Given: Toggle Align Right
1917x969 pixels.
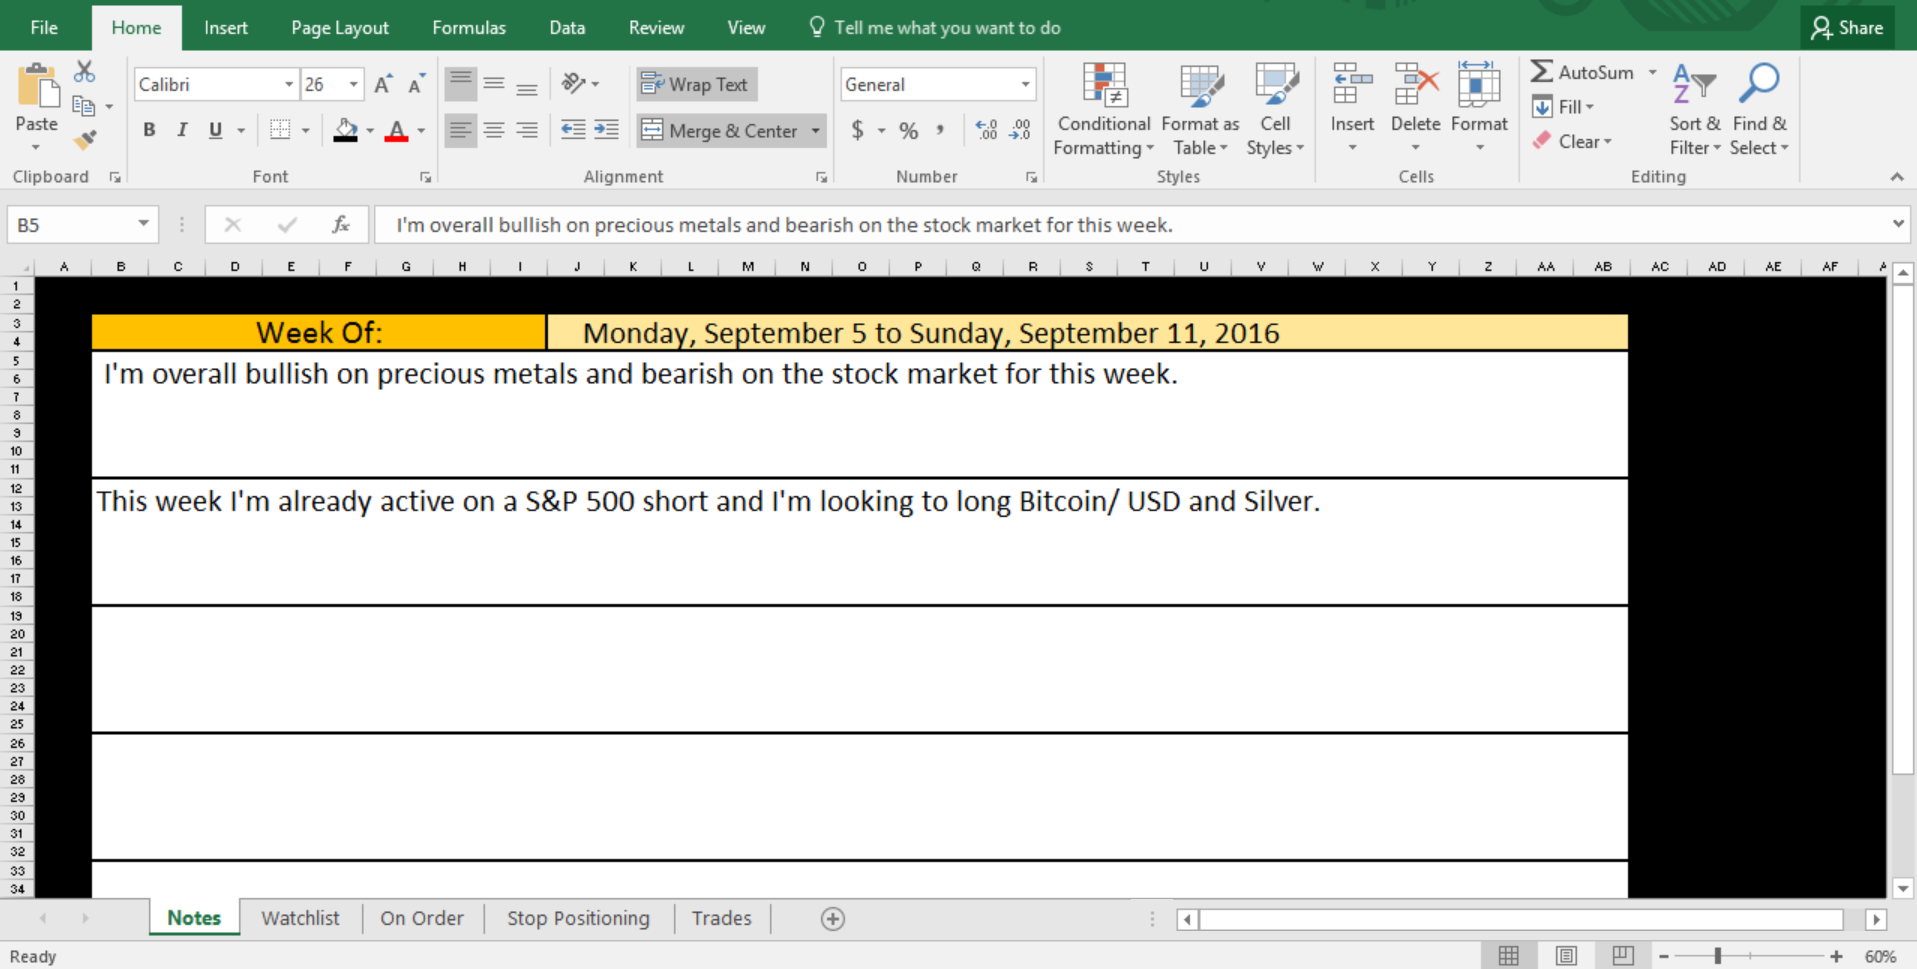Looking at the screenshot, I should [x=527, y=130].
